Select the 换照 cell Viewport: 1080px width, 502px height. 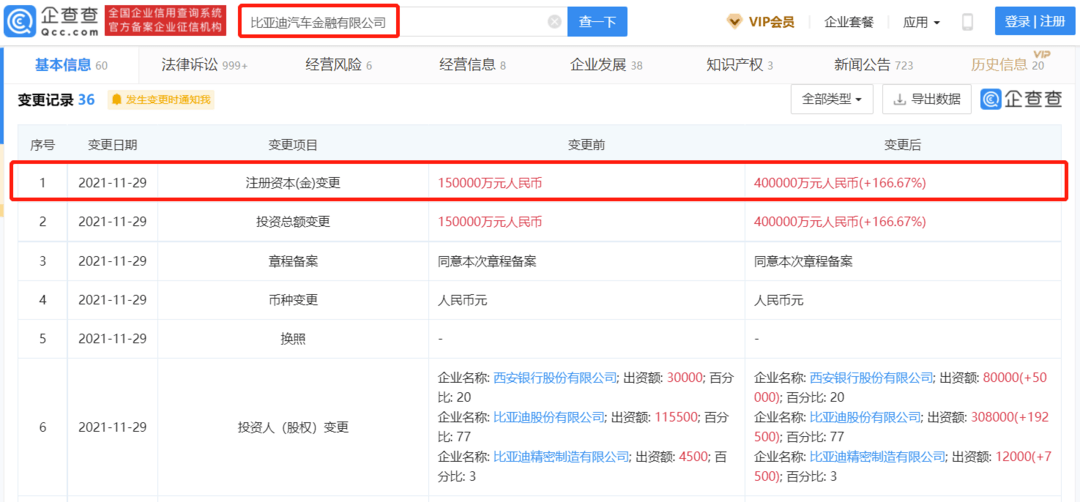(x=293, y=339)
